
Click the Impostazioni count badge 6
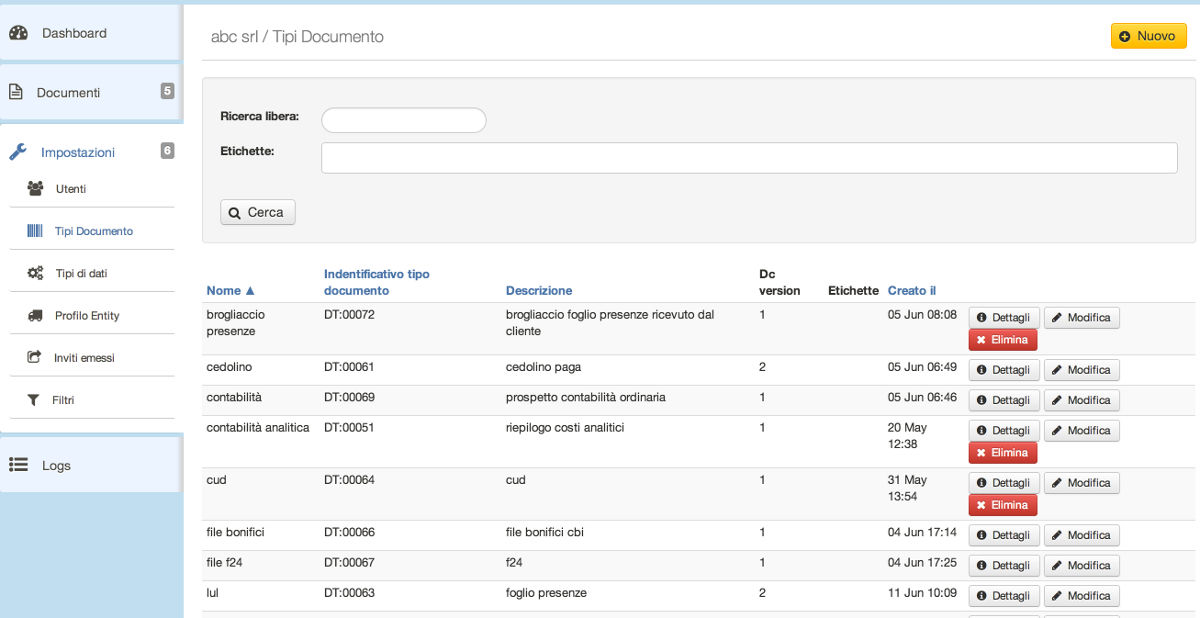[167, 151]
